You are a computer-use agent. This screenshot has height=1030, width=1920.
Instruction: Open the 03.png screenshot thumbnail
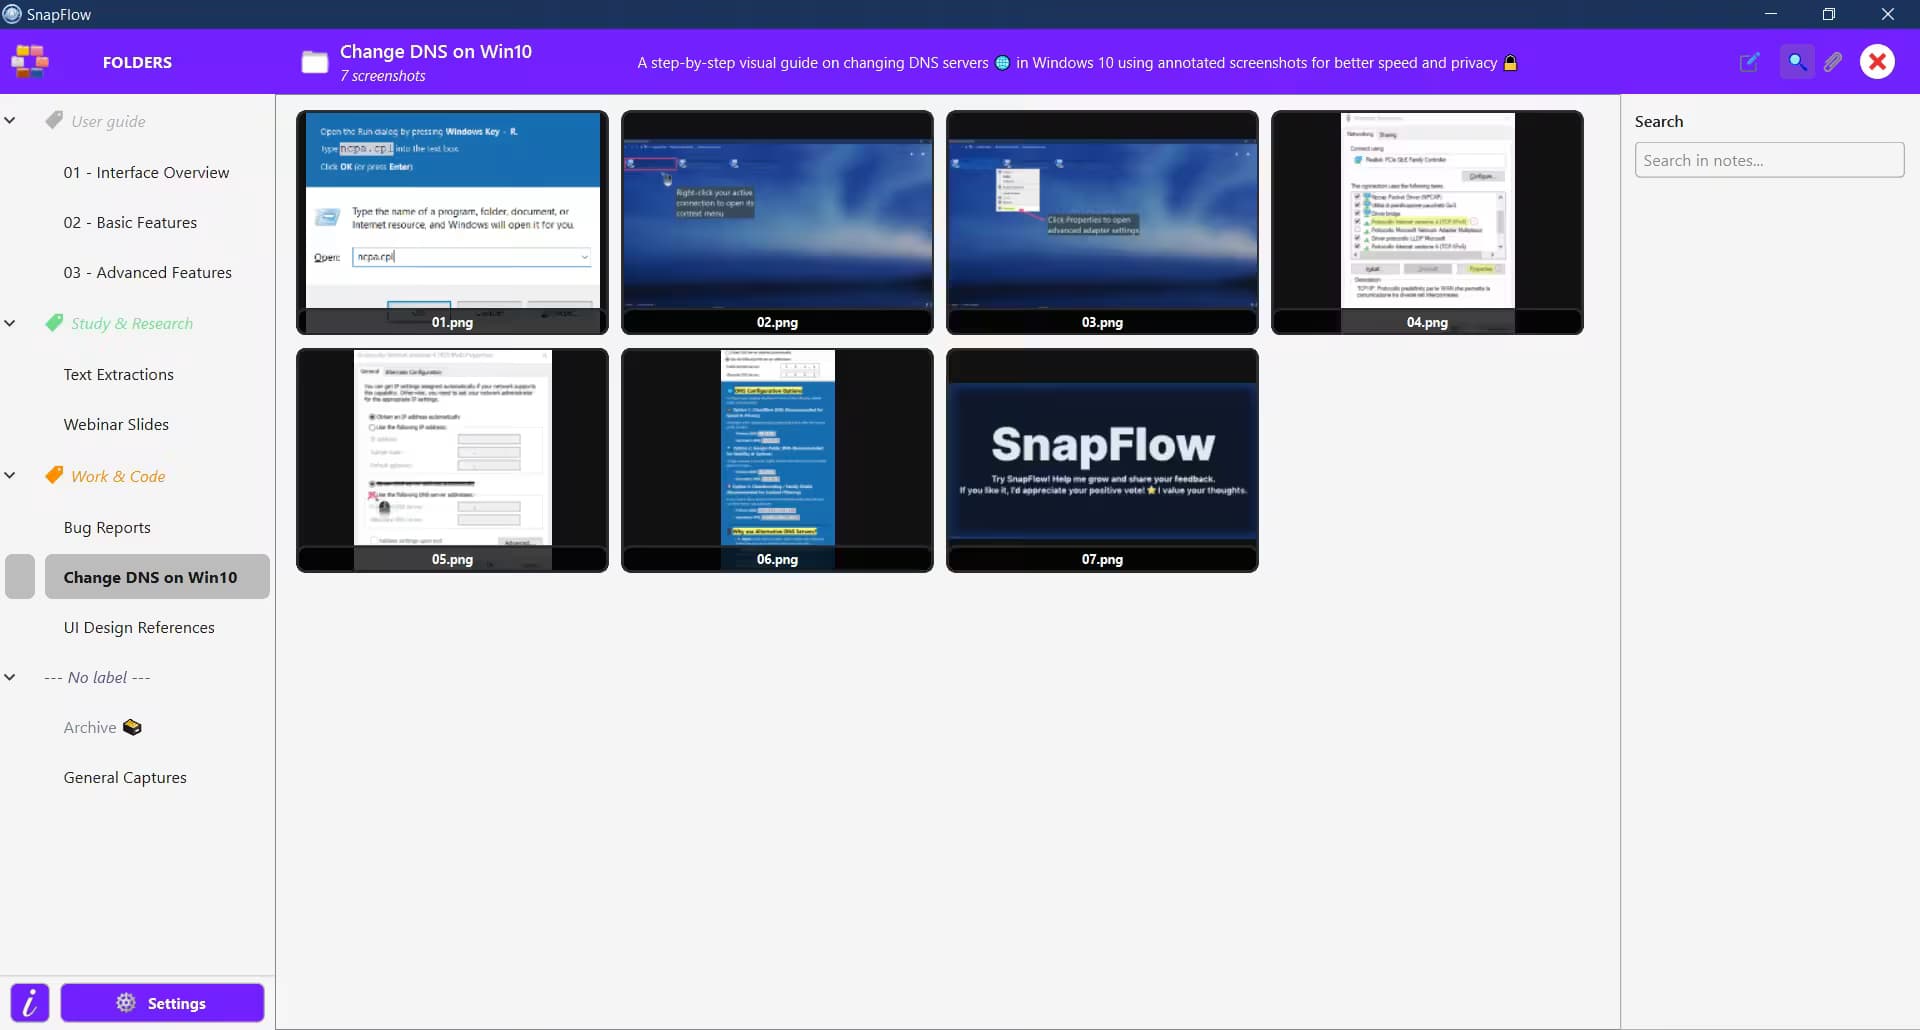(x=1102, y=222)
